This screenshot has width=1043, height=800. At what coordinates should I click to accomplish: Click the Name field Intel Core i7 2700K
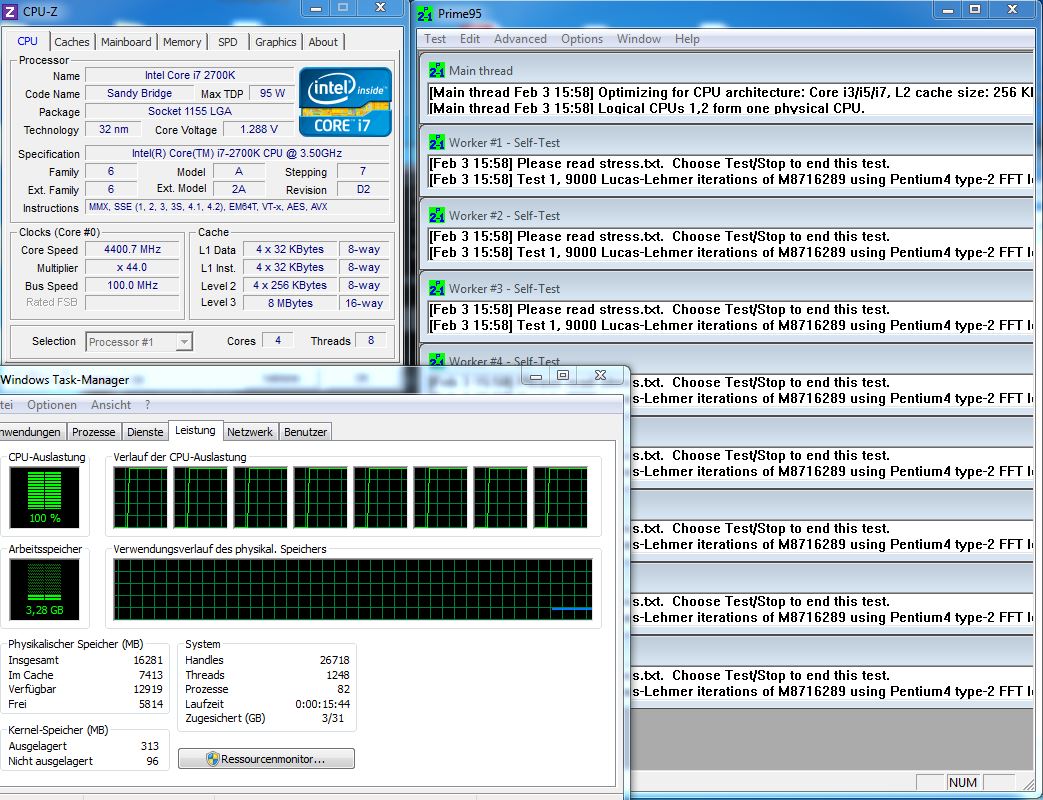[x=190, y=75]
